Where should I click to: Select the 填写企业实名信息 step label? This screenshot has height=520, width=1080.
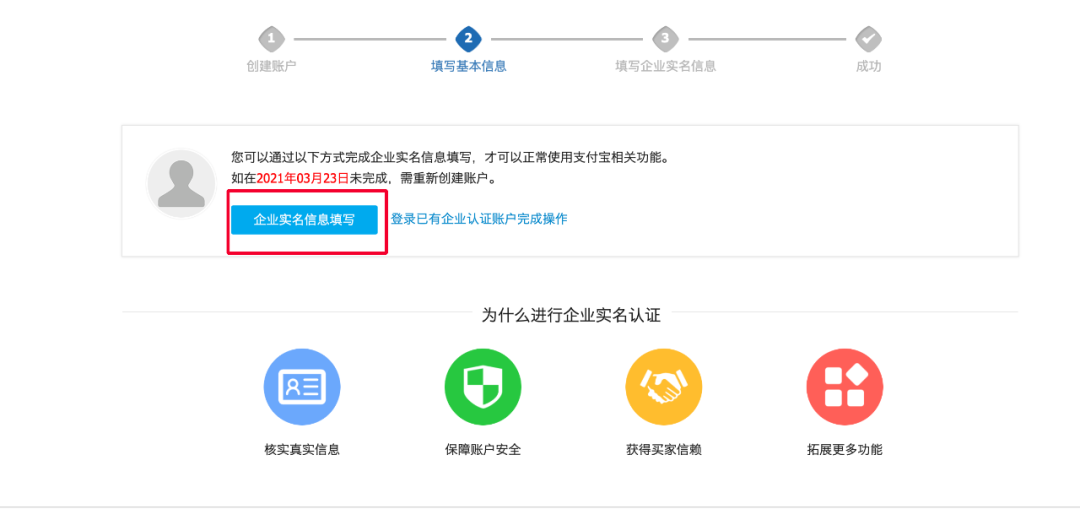click(x=665, y=67)
